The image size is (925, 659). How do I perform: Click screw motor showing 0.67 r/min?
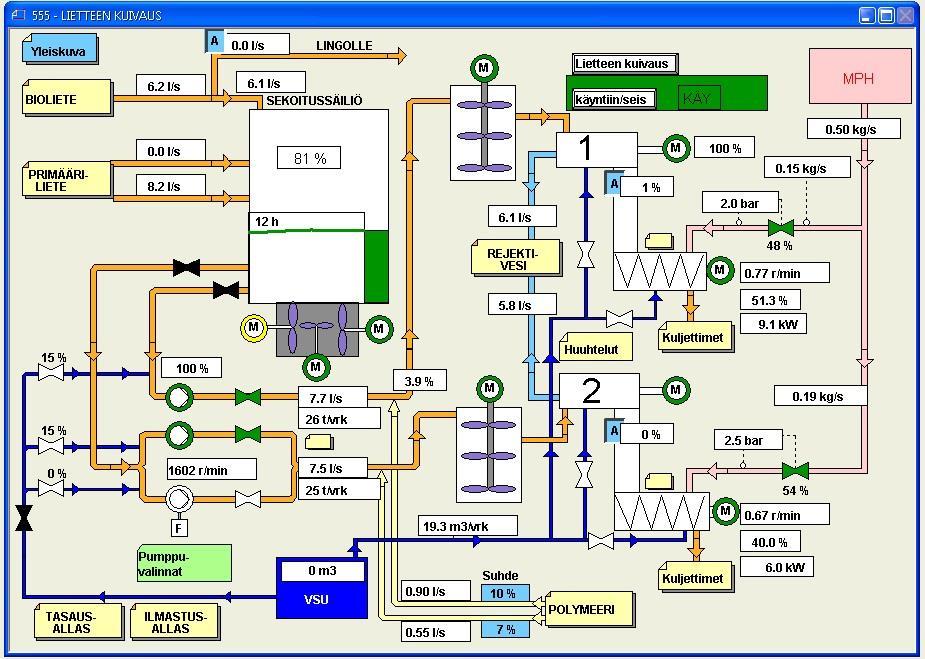[x=725, y=511]
